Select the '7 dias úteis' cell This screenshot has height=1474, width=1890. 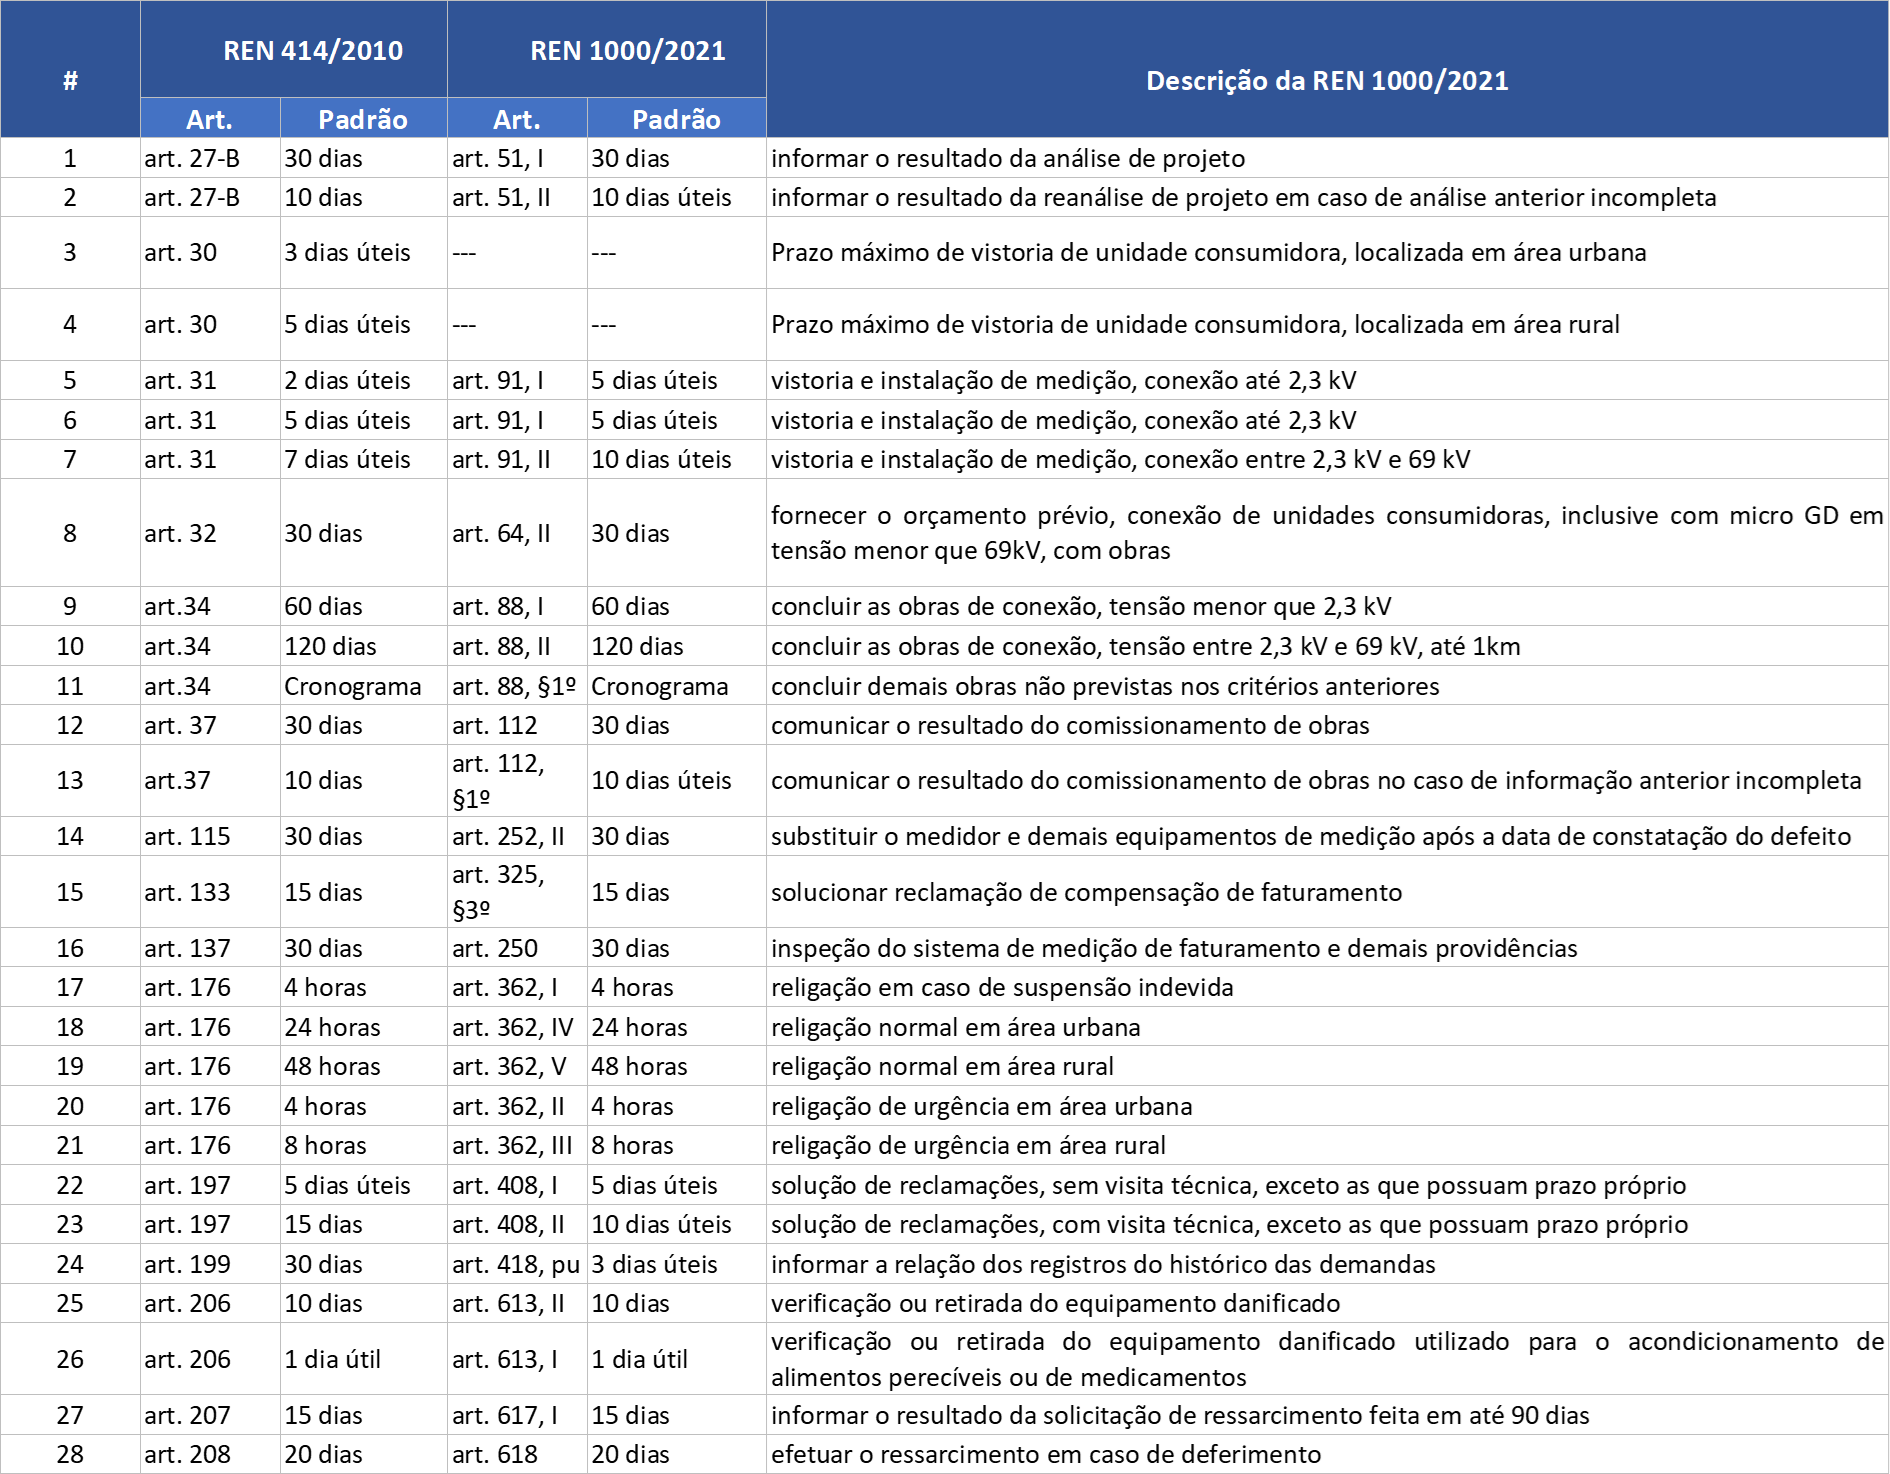point(347,459)
